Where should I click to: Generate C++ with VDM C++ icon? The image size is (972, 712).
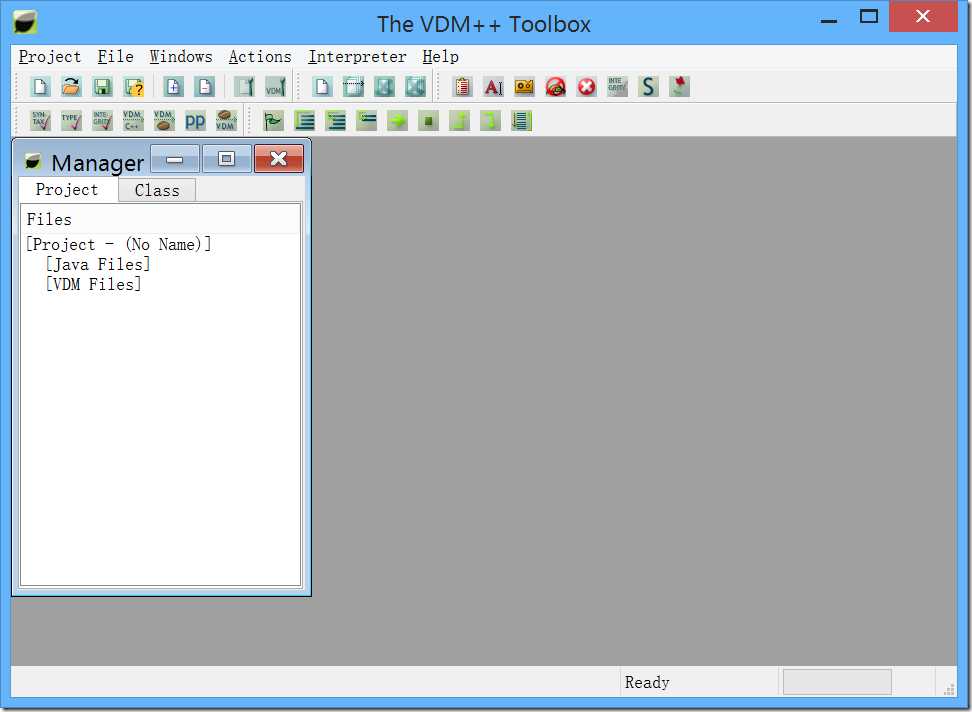133,121
